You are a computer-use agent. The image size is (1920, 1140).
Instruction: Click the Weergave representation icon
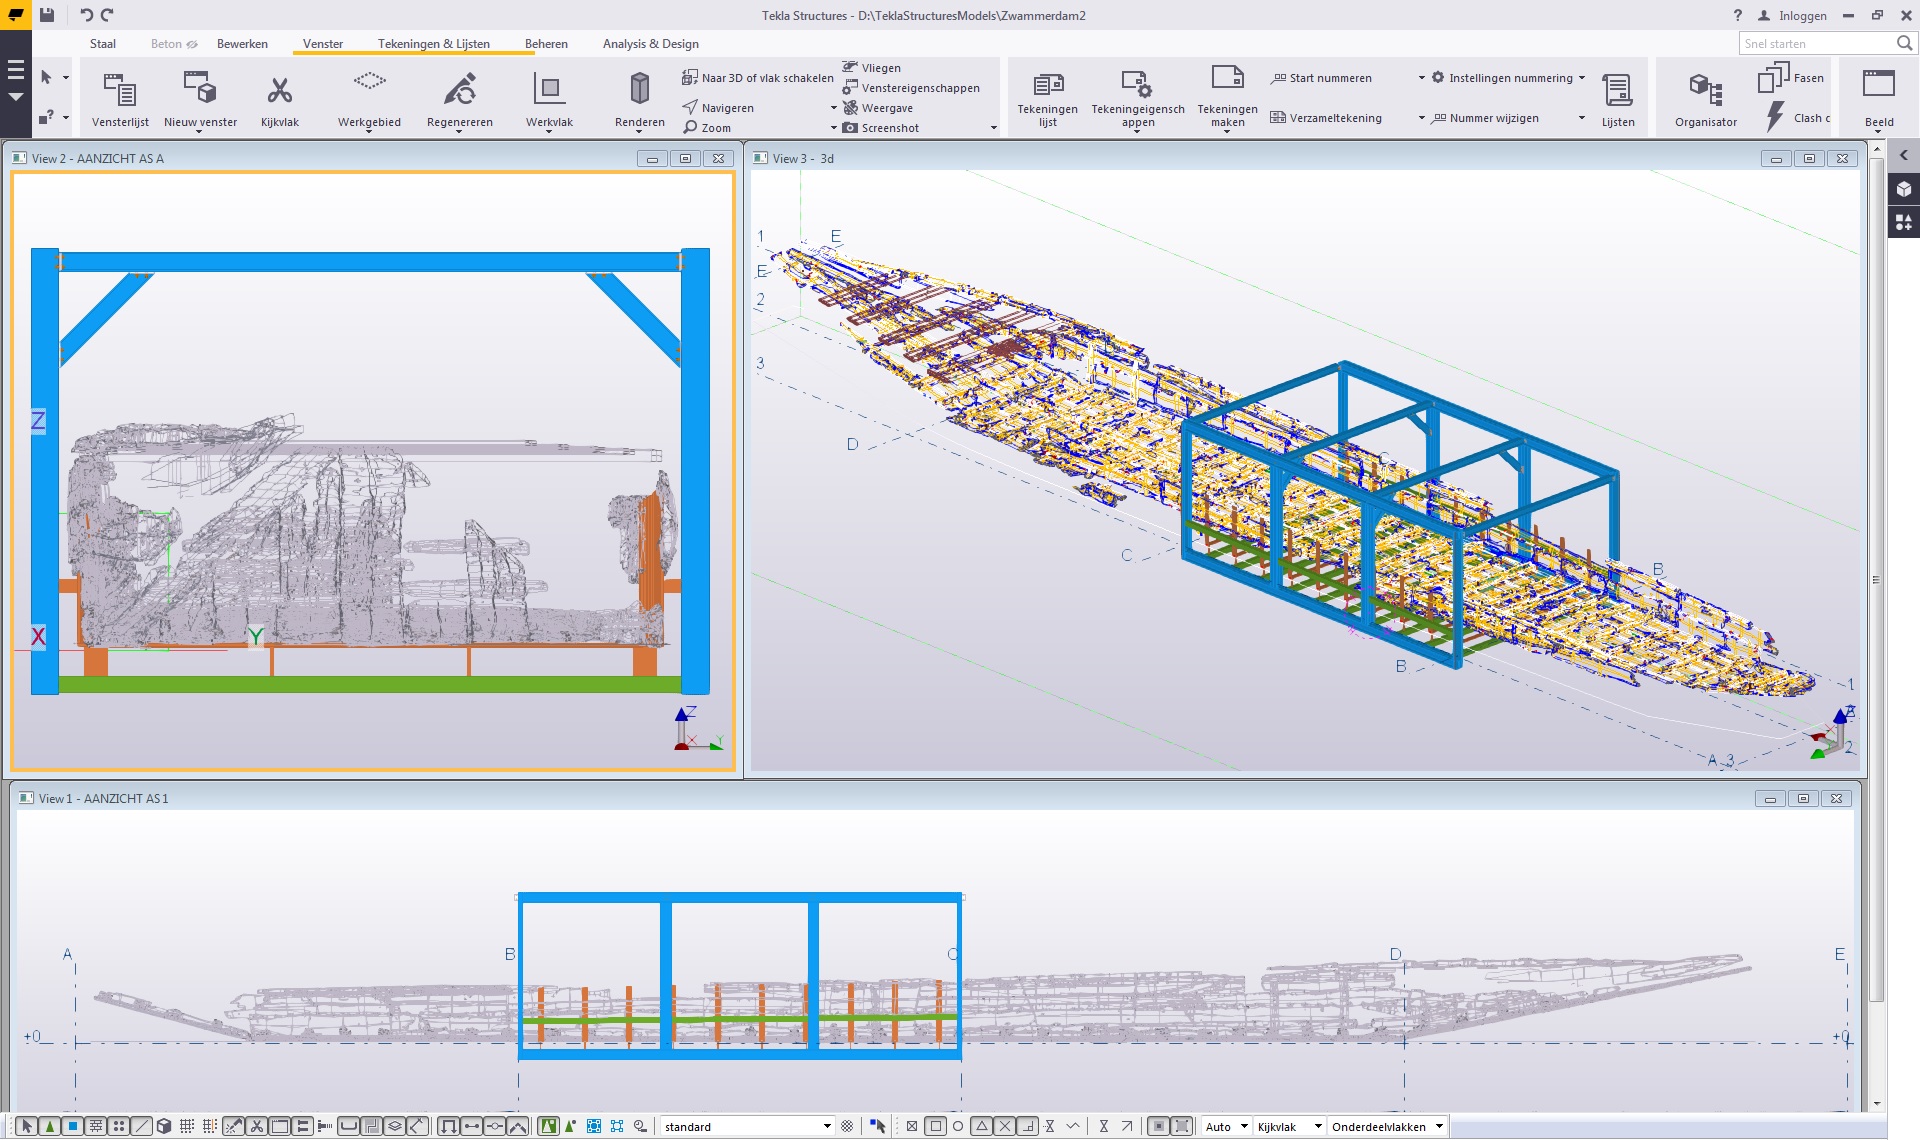[x=850, y=108]
